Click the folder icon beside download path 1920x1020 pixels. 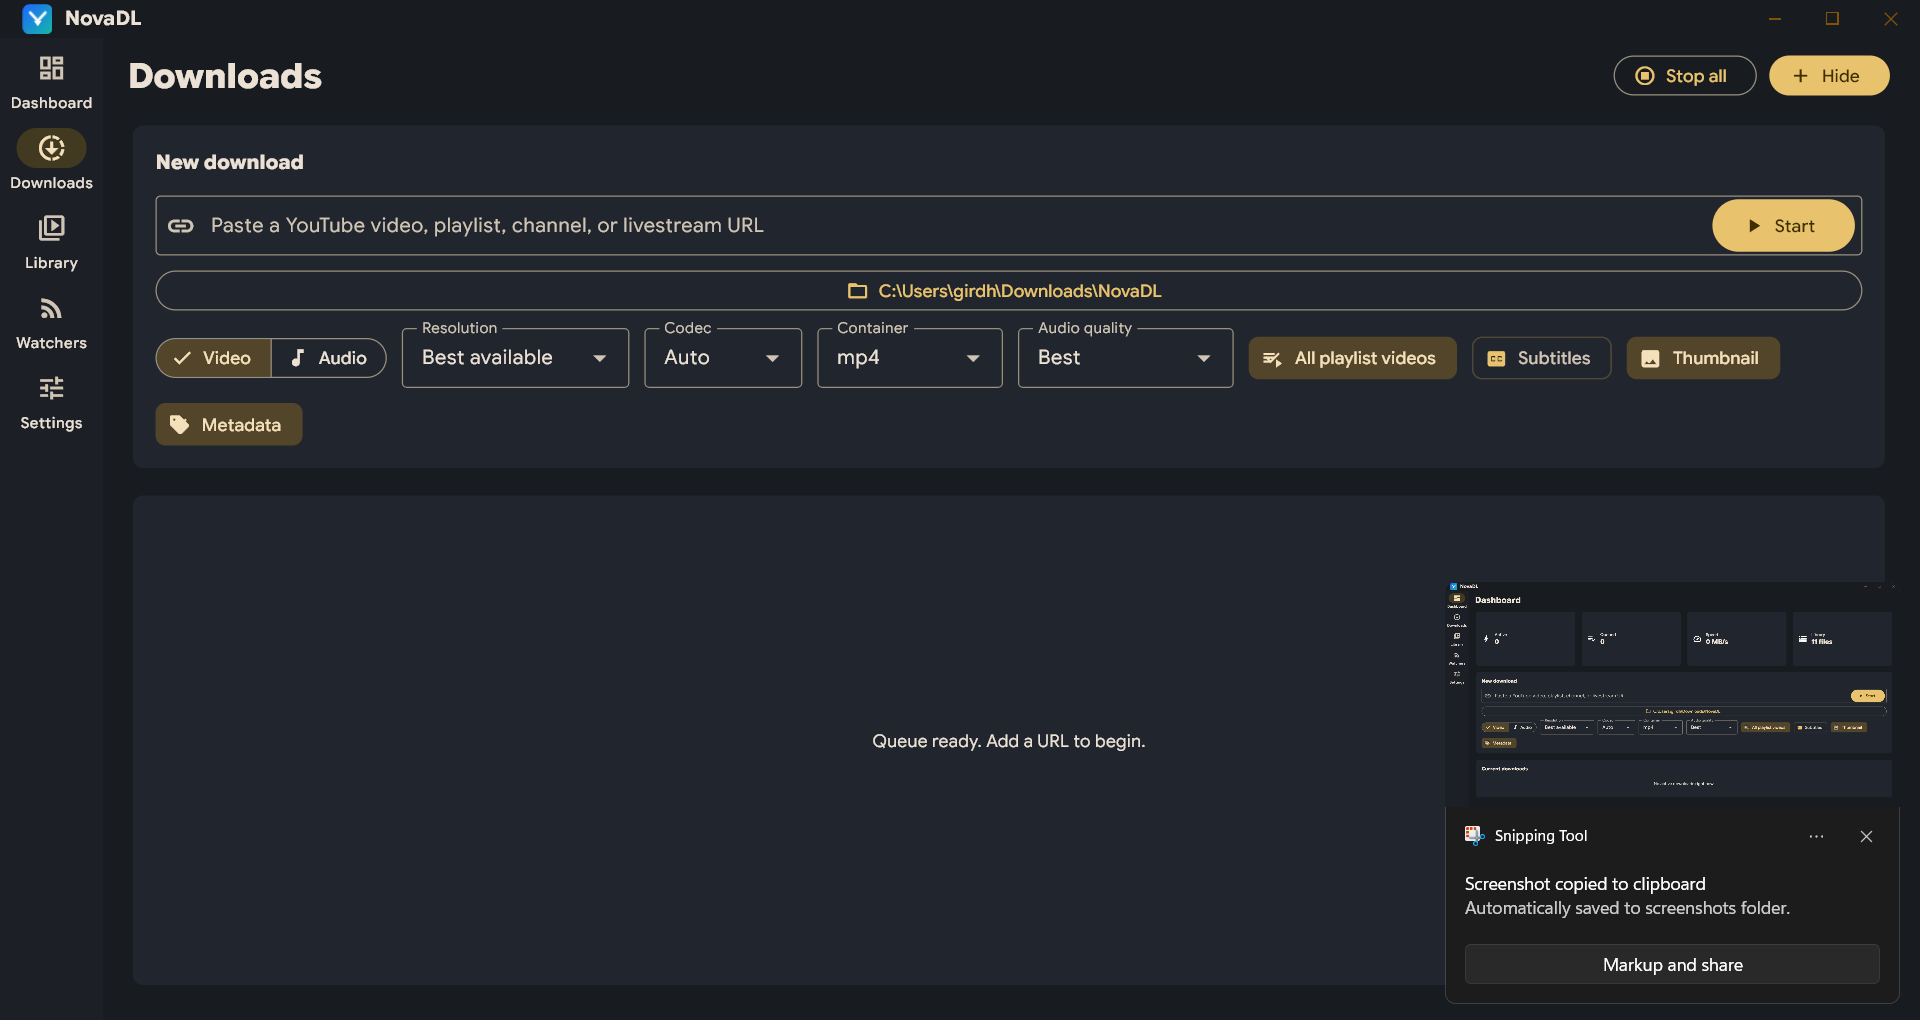857,291
